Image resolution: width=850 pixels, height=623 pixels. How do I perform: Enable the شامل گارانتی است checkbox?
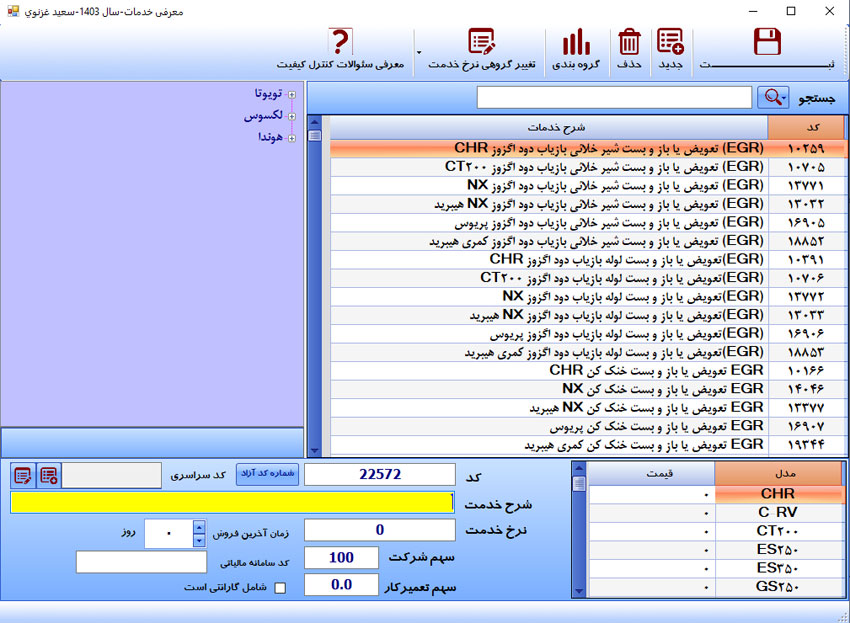tap(280, 589)
